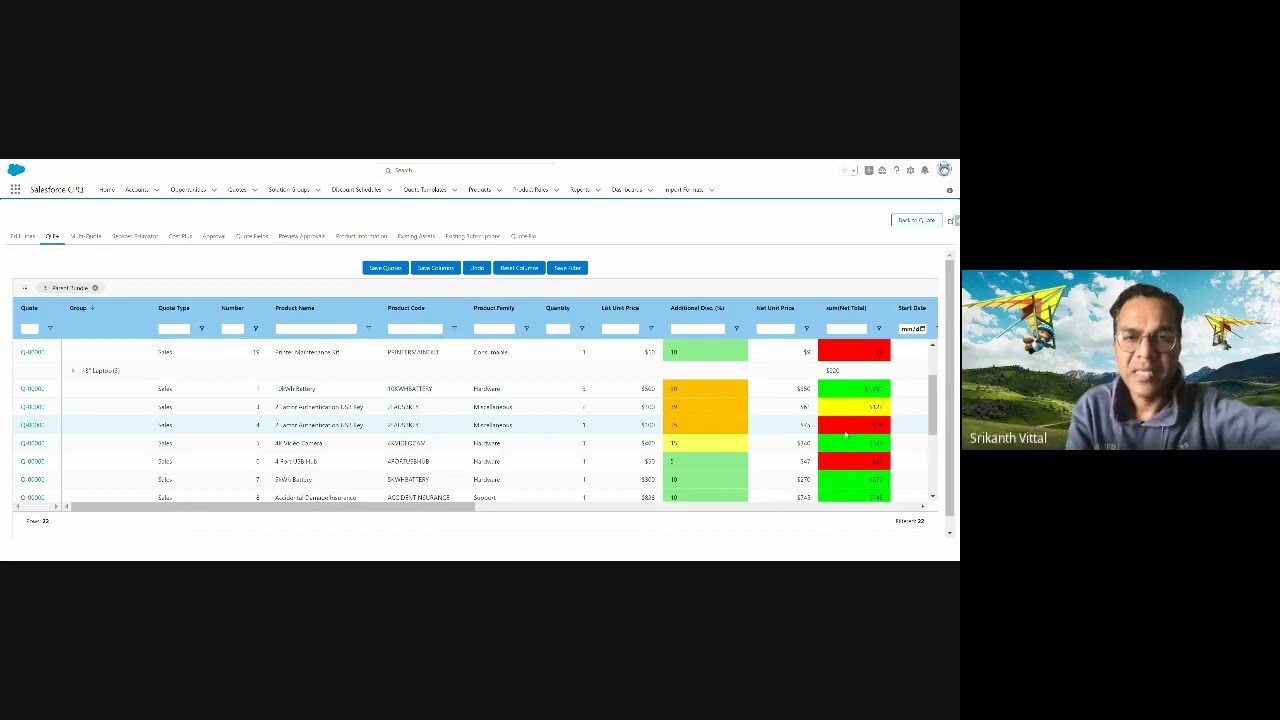This screenshot has width=1280, height=720.
Task: Click the Back to Quote button
Action: tap(916, 220)
